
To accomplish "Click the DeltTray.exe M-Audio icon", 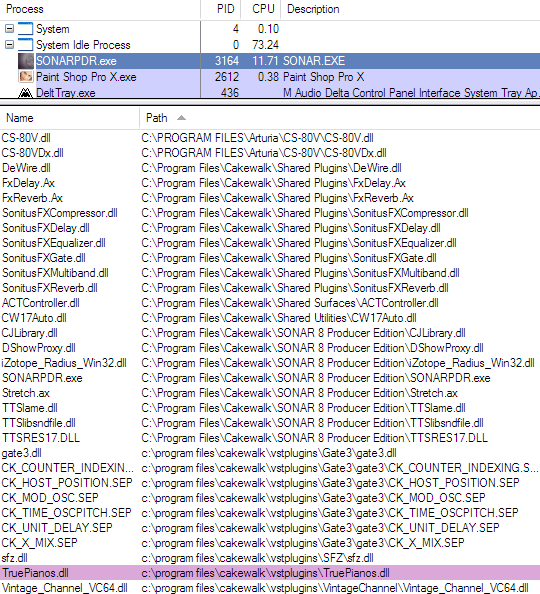I will click(x=25, y=92).
